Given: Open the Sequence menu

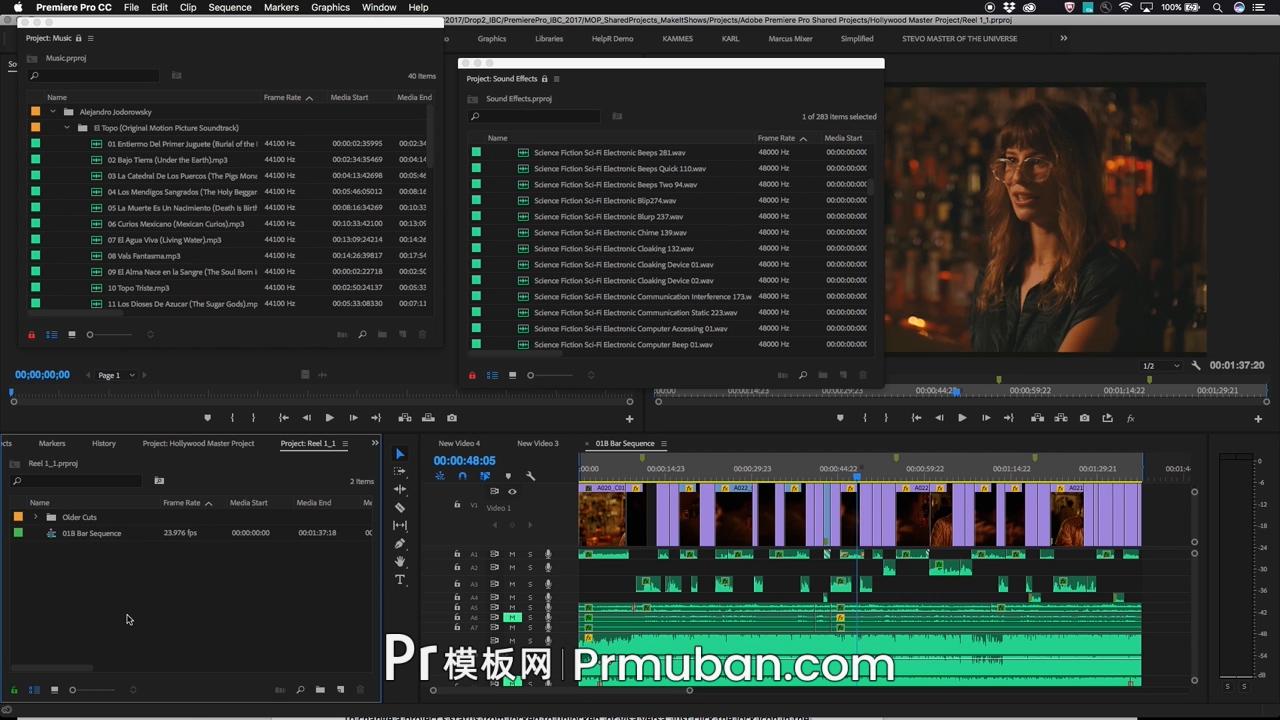Looking at the screenshot, I should (x=229, y=7).
